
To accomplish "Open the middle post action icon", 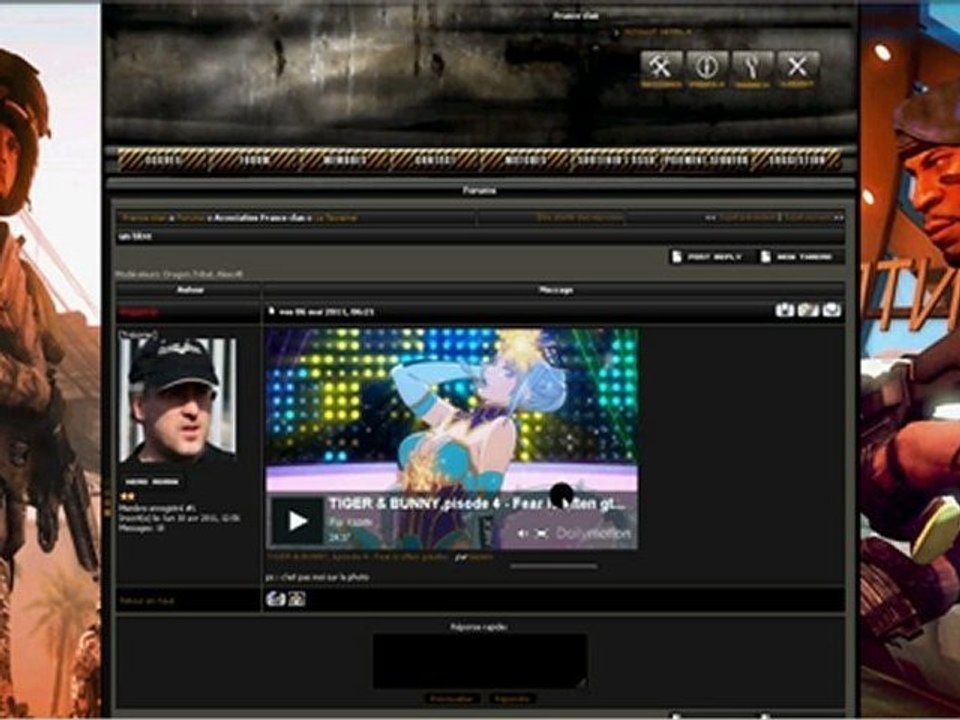I will click(808, 310).
